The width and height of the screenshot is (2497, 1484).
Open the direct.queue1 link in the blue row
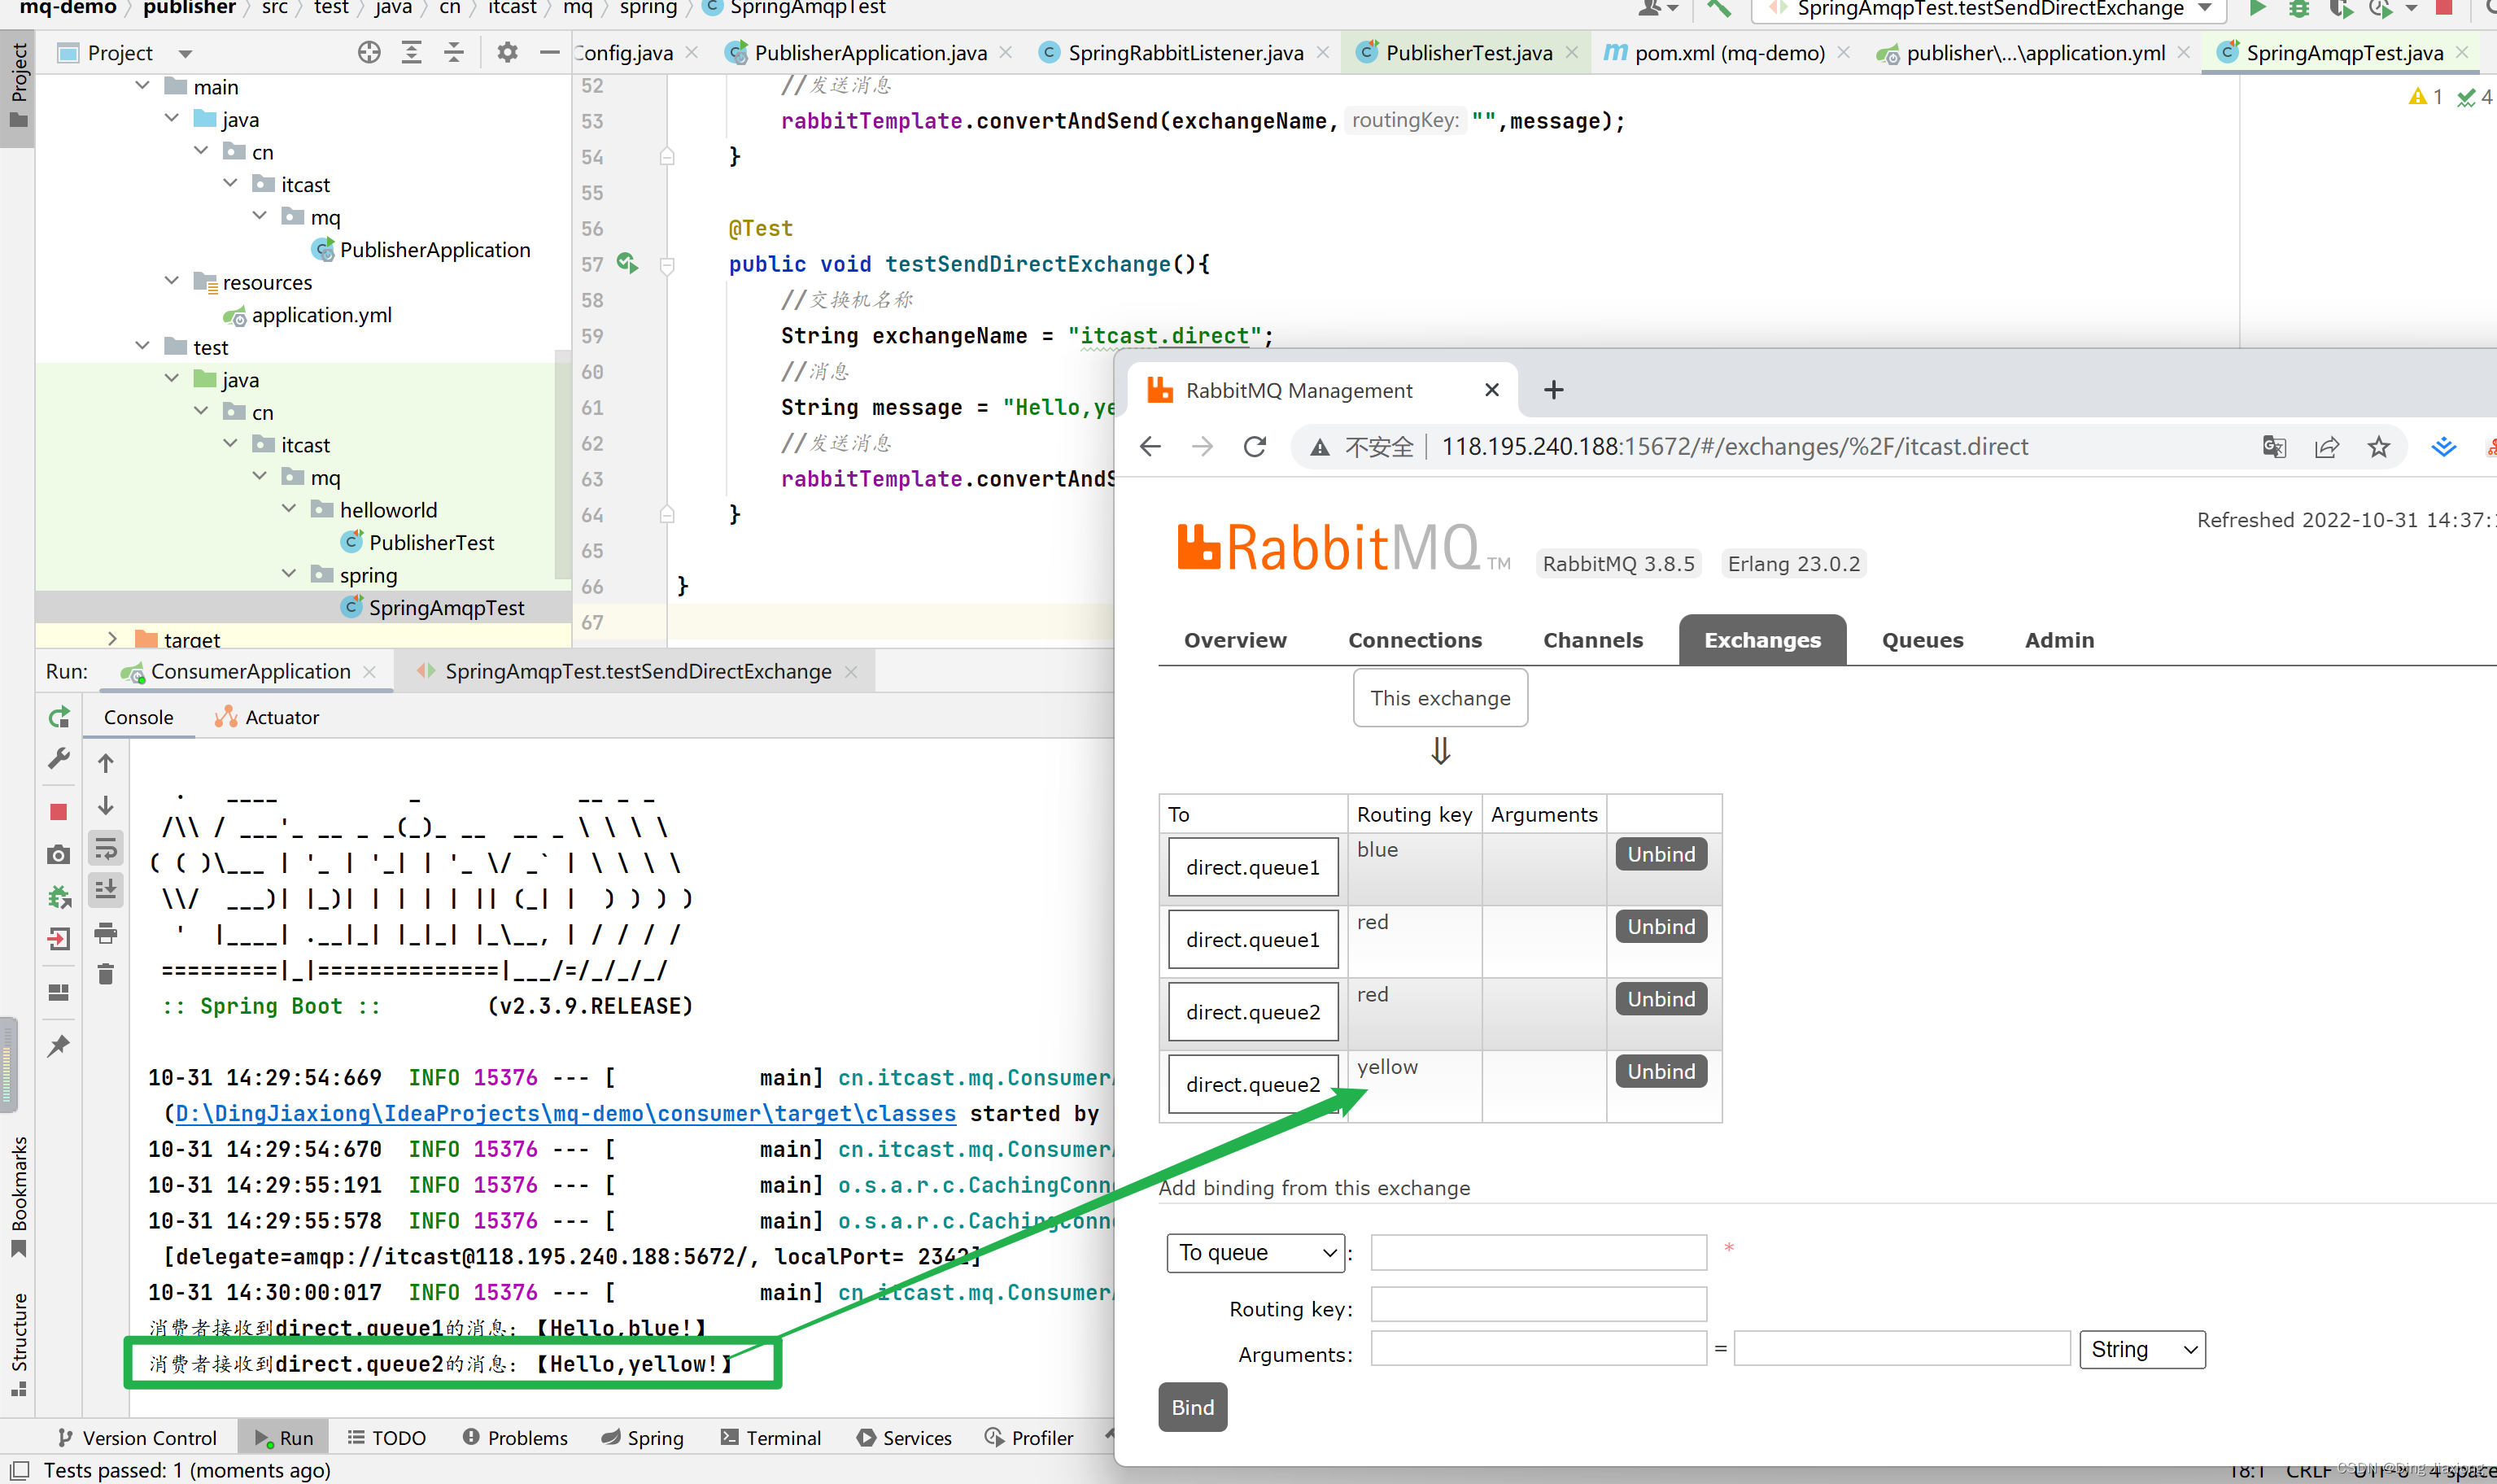1253,867
